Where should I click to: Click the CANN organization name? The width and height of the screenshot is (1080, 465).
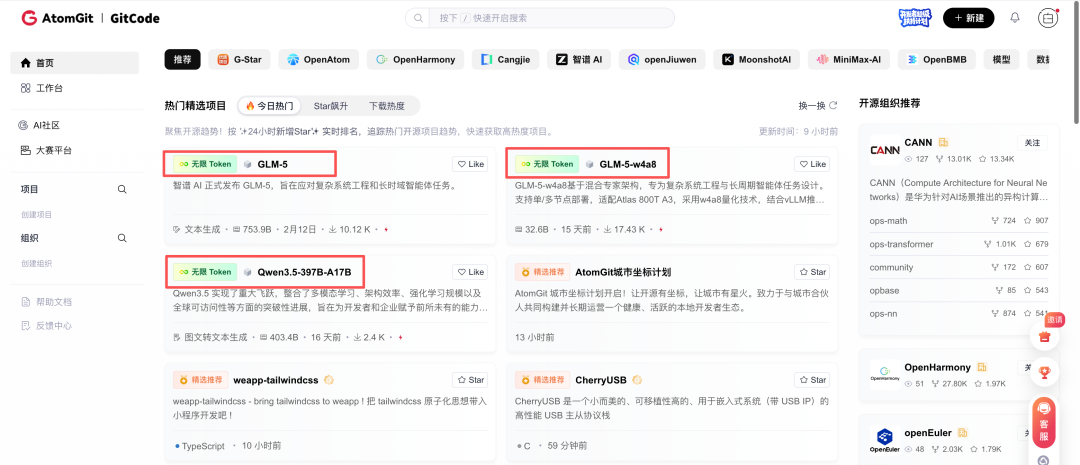(918, 143)
